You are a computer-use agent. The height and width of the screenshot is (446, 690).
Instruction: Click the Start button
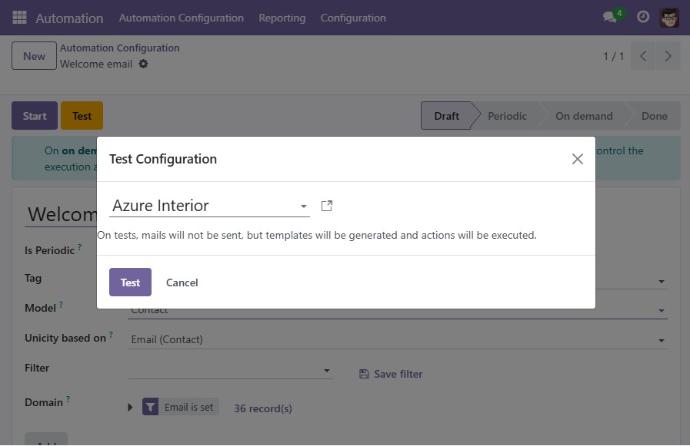coord(34,116)
